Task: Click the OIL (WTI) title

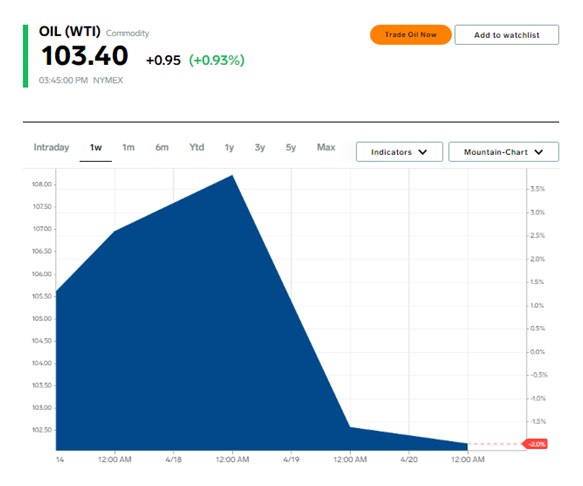Action: coord(70,31)
